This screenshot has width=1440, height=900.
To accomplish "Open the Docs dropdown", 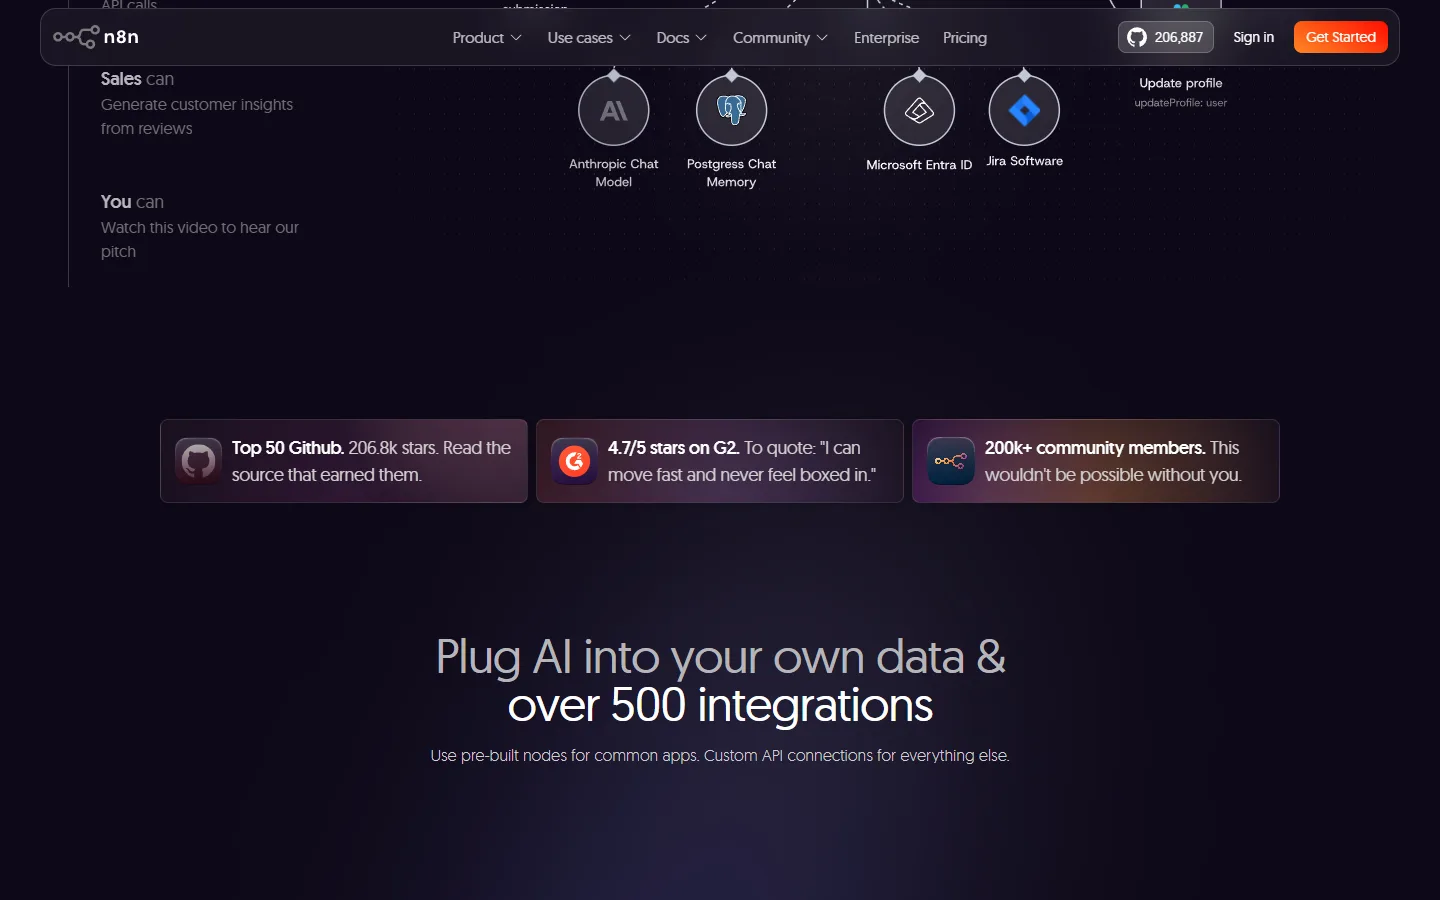I will click(x=681, y=38).
